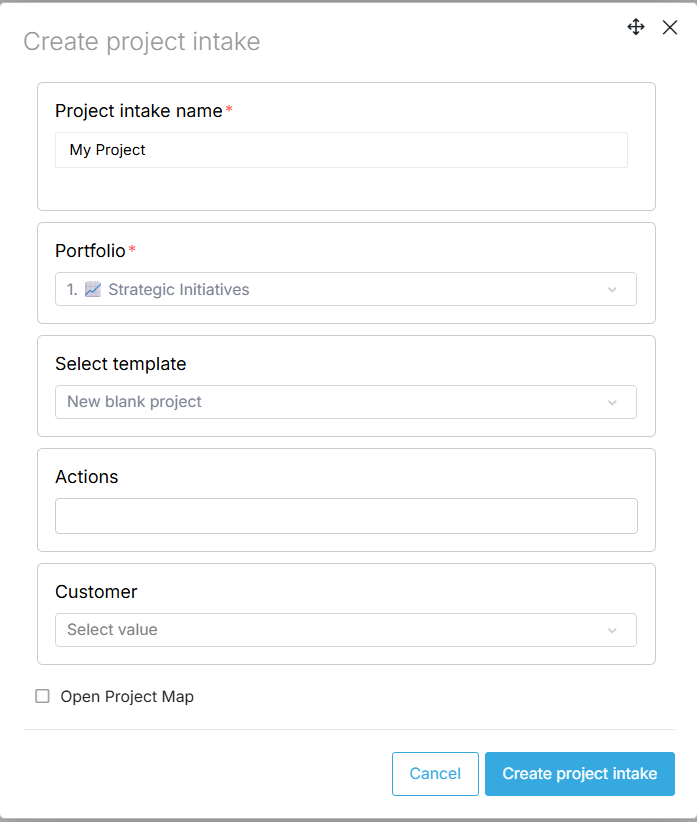Screen dimensions: 697x822
Task: Click into the empty Actions input field
Action: coord(346,516)
